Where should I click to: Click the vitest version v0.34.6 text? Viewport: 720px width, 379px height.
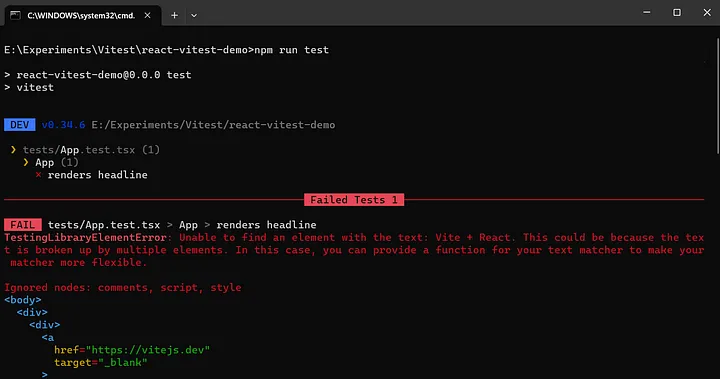(x=63, y=125)
